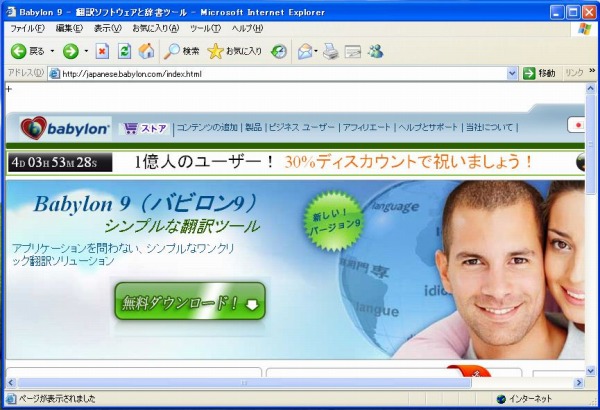This screenshot has width=600, height=410.
Task: Click in the address bar URL field
Action: 280,73
